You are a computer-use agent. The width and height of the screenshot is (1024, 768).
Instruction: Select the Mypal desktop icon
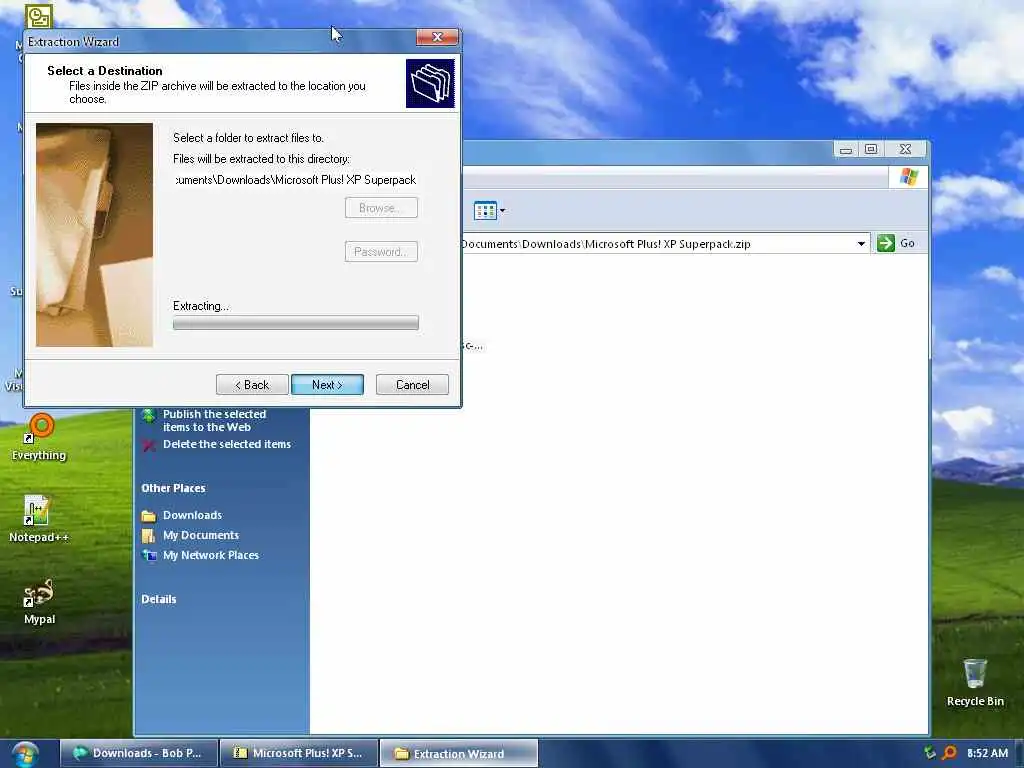tap(39, 601)
